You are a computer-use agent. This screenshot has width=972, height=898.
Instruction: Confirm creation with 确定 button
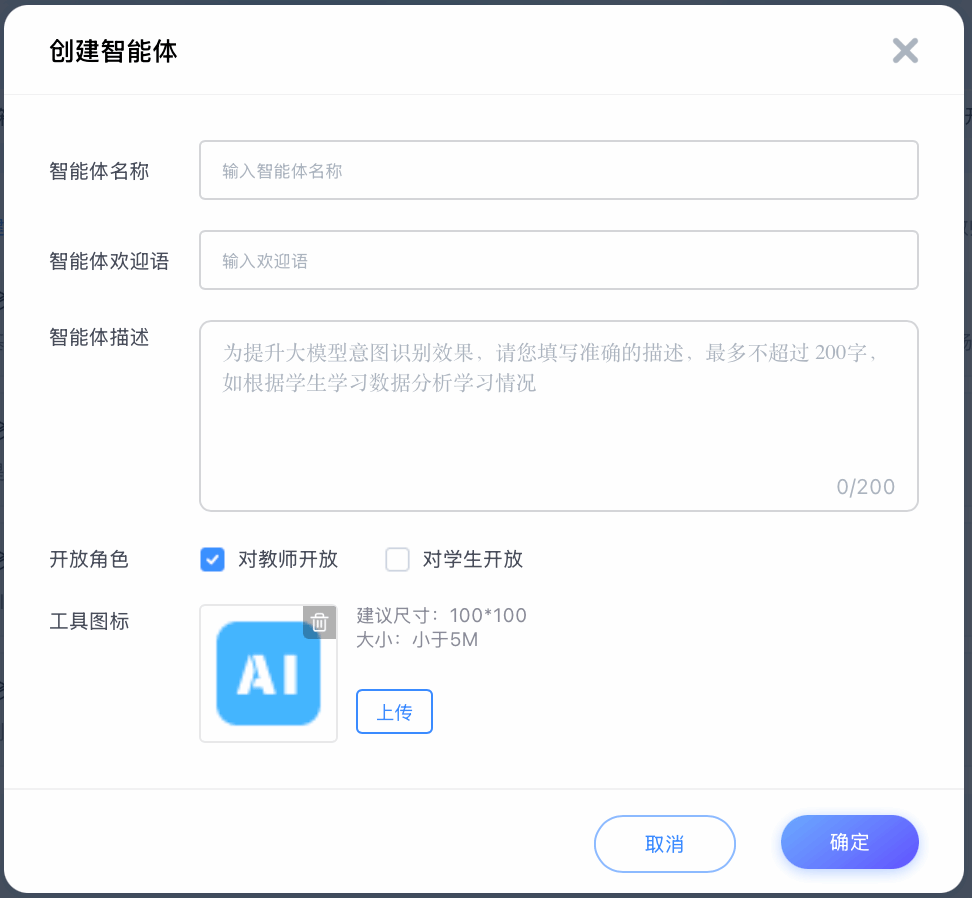coord(849,842)
